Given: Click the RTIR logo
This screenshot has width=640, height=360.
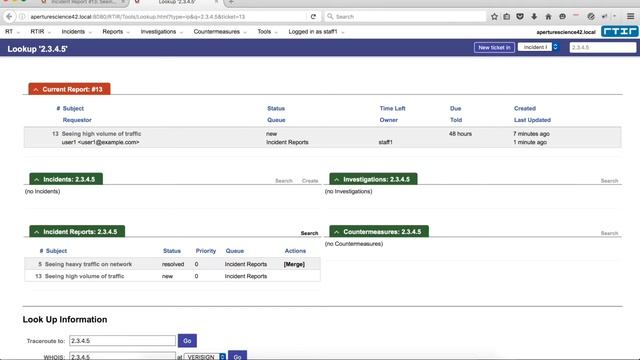Looking at the screenshot, I should click(x=620, y=31).
